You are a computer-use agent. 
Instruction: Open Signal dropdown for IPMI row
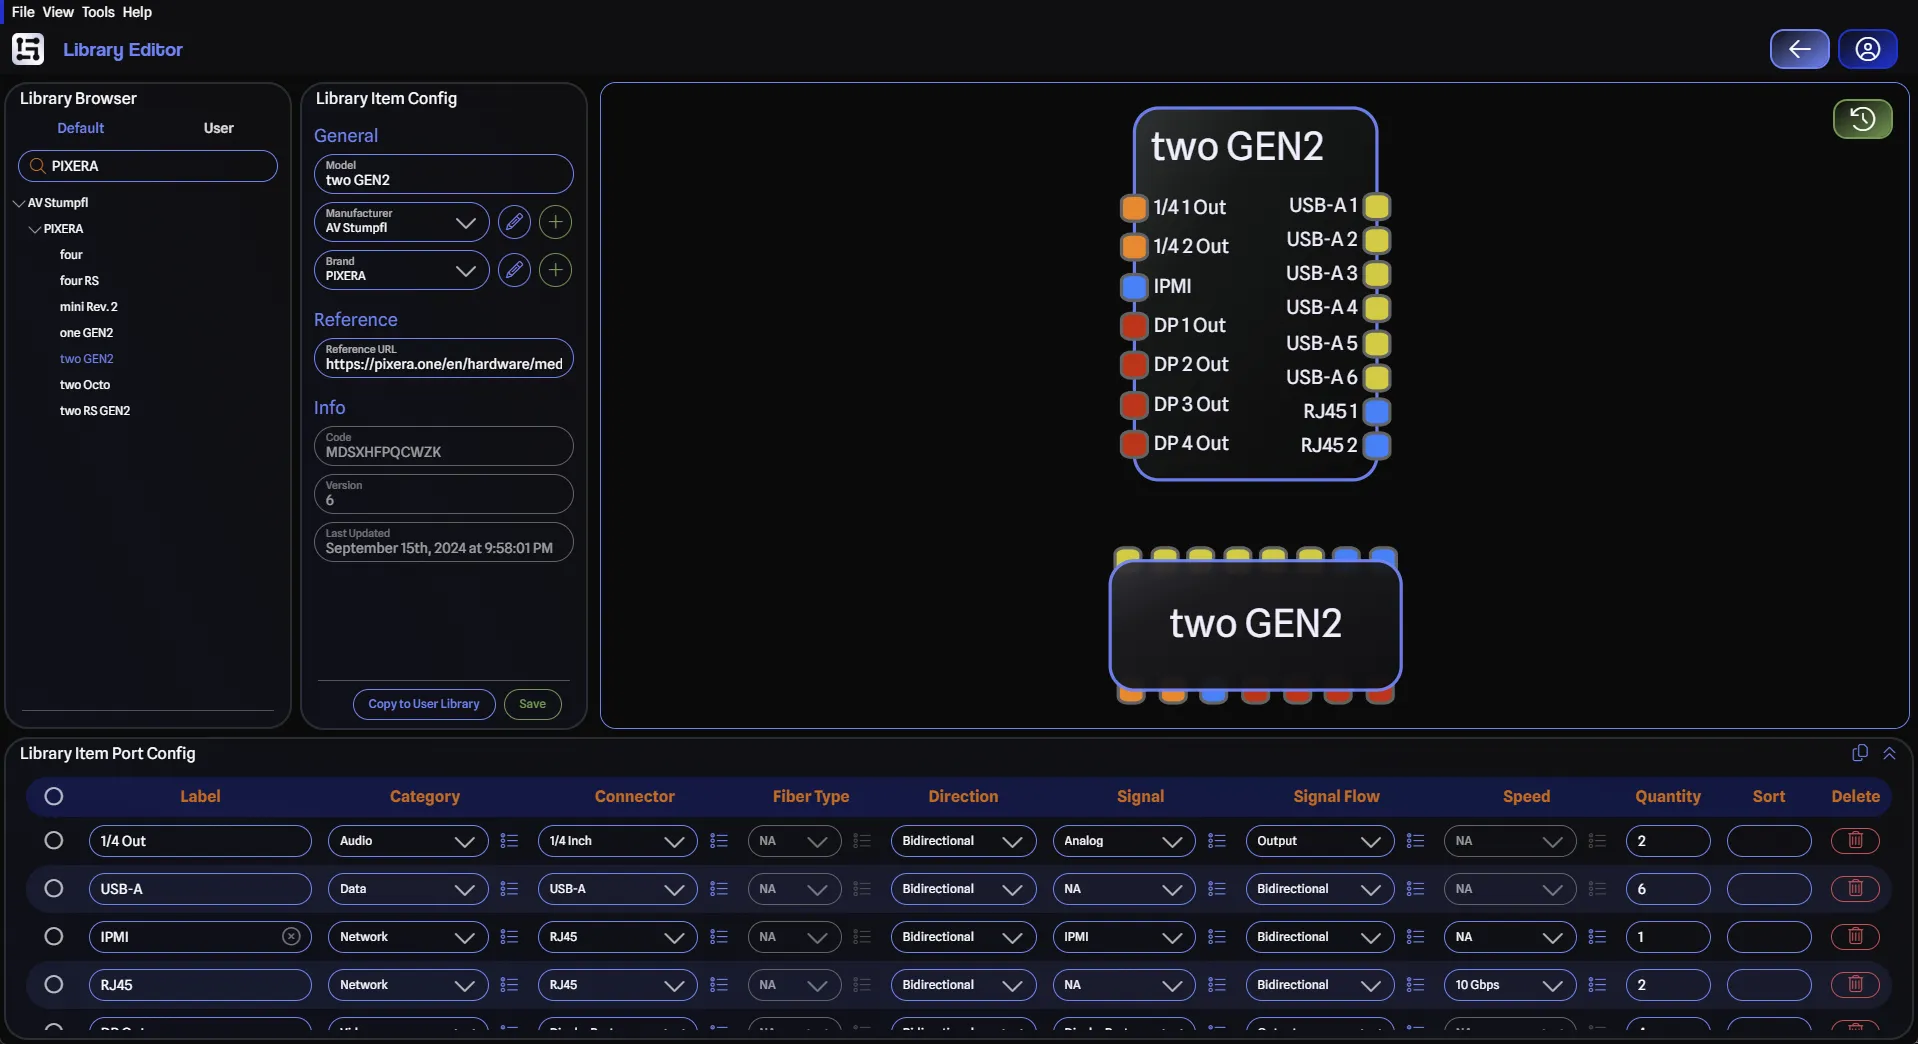coord(1124,937)
